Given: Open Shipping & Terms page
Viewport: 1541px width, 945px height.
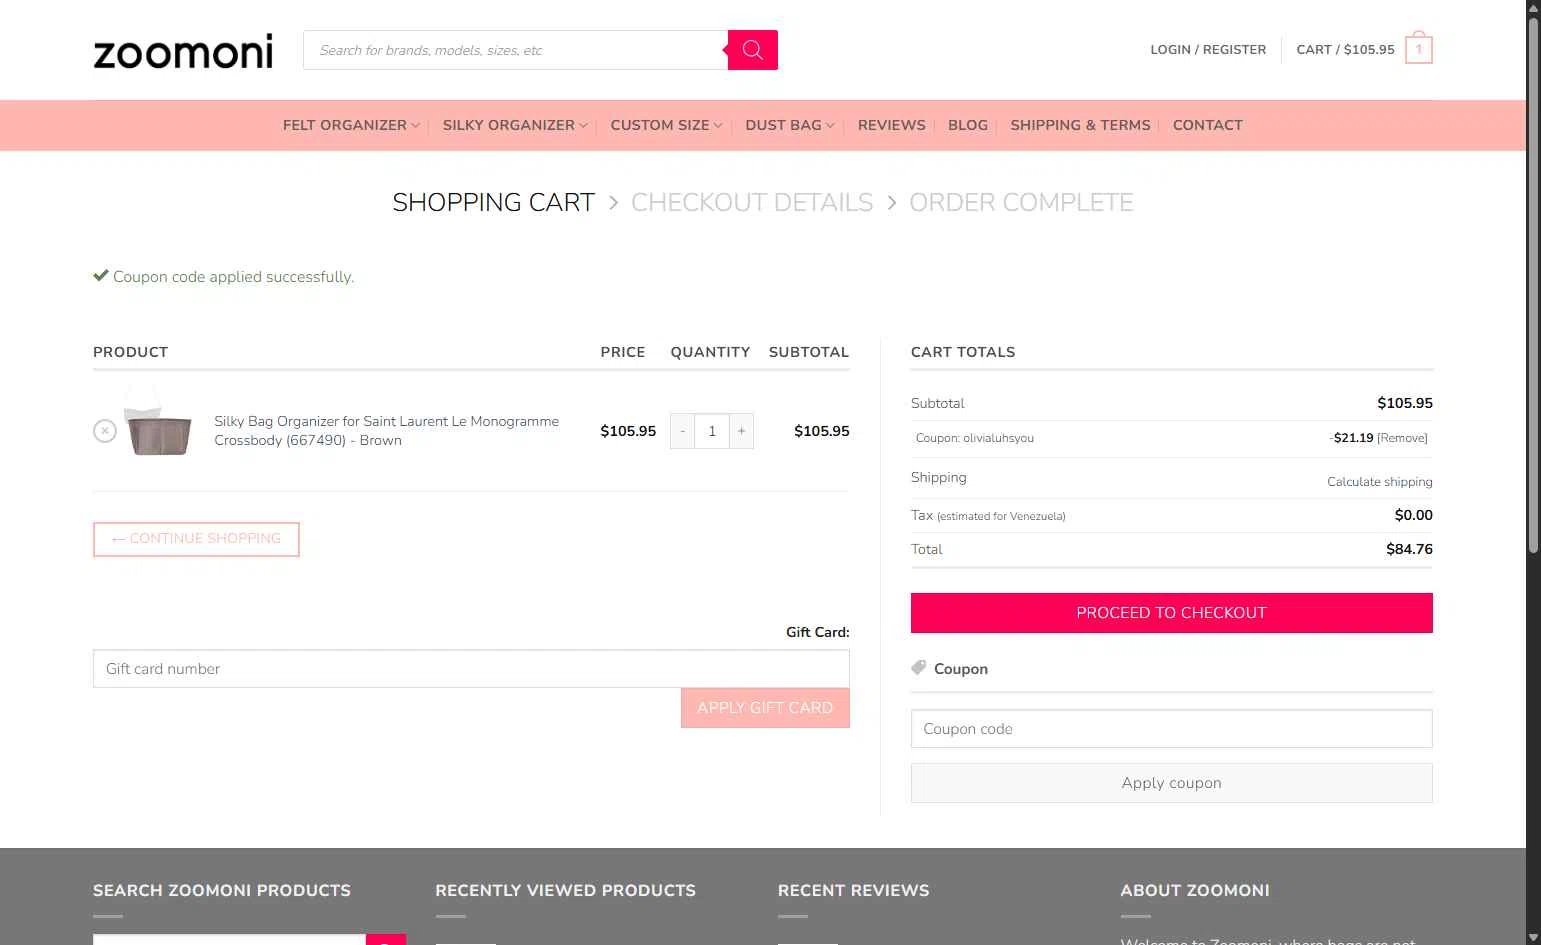Looking at the screenshot, I should click(1080, 125).
